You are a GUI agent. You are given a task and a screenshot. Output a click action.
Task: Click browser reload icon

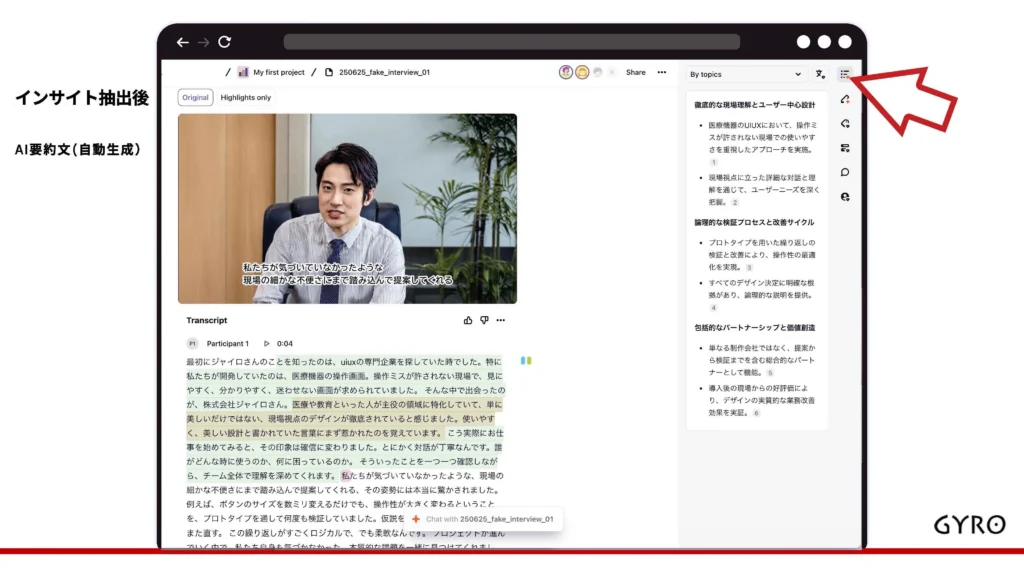pyautogui.click(x=224, y=42)
